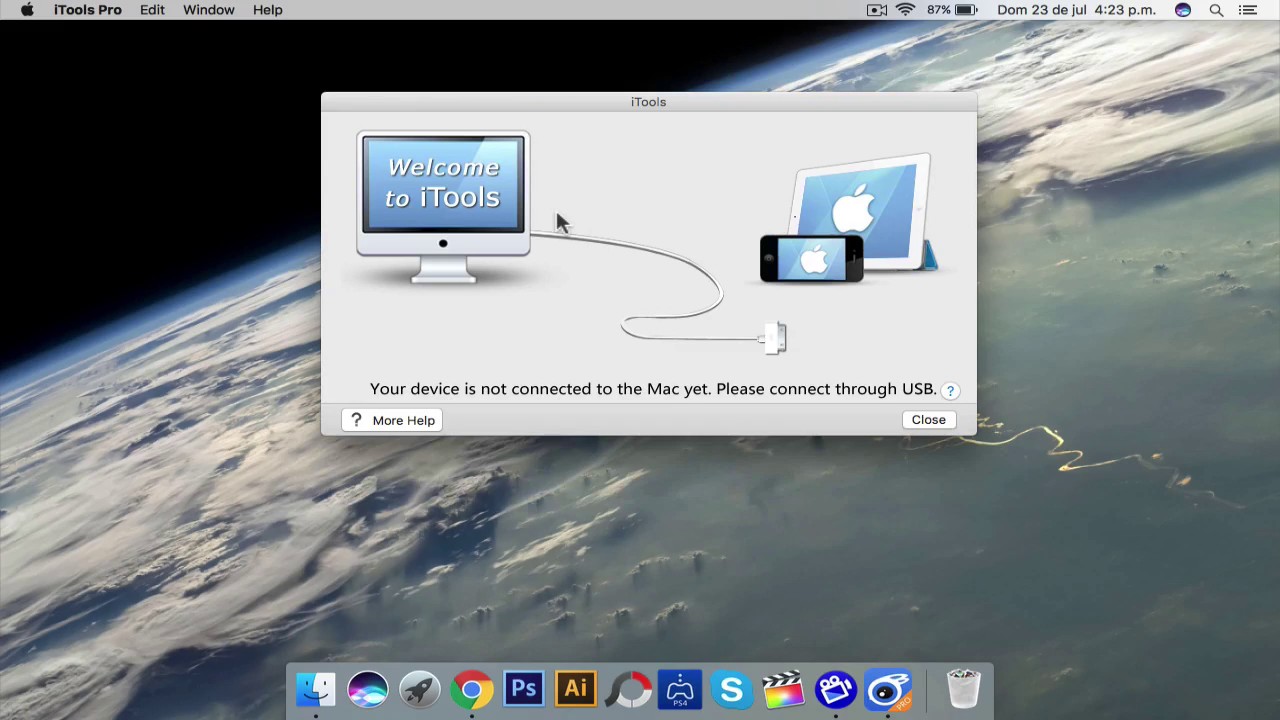Viewport: 1280px width, 720px height.
Task: Click the USB connector illustration
Action: pyautogui.click(x=775, y=338)
